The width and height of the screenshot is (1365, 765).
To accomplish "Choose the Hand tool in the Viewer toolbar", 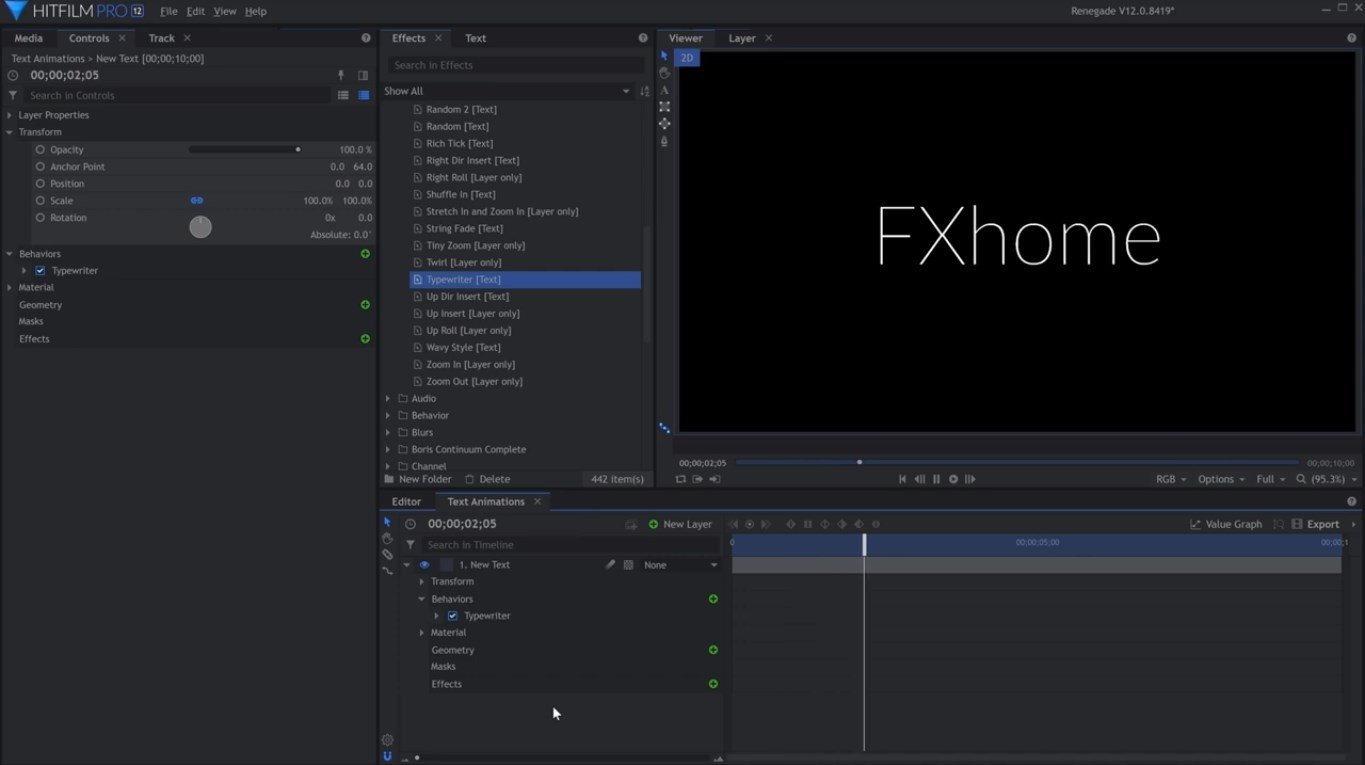I will (665, 73).
